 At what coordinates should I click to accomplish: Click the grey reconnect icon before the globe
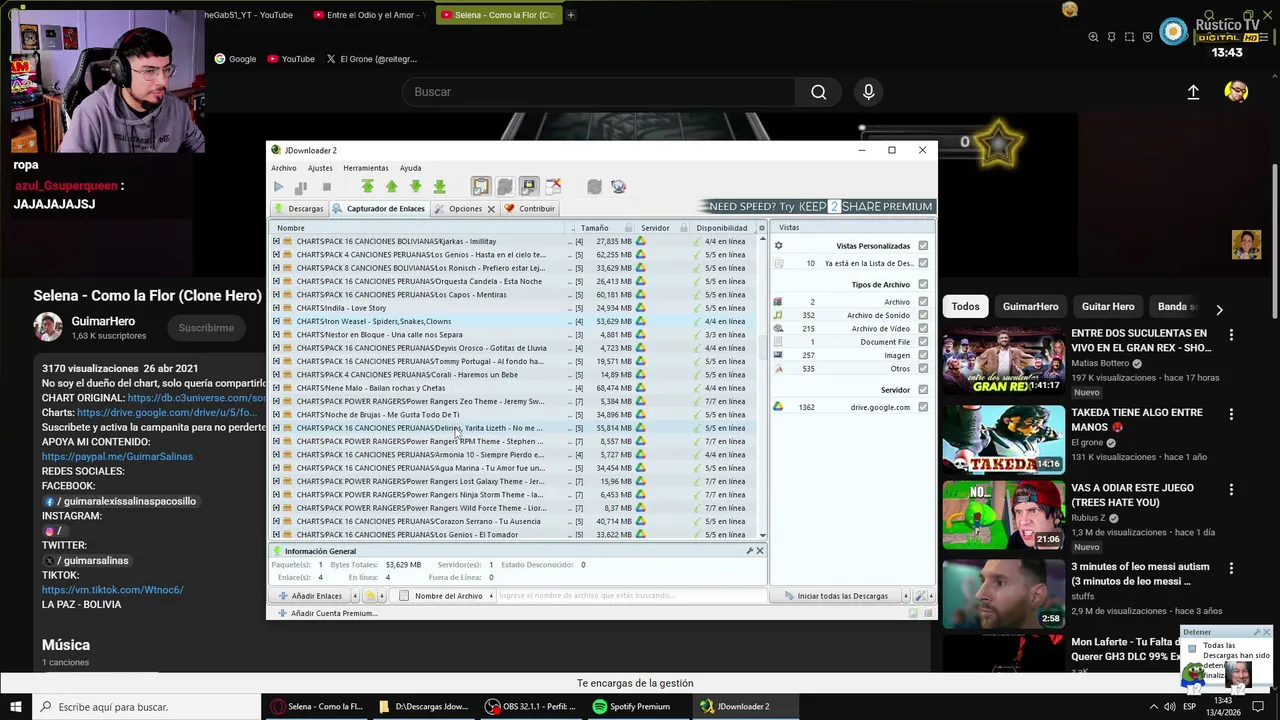coord(594,186)
